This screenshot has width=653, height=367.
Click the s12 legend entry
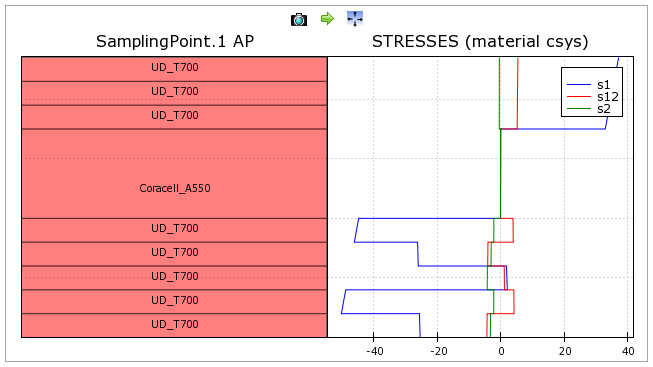tap(608, 97)
